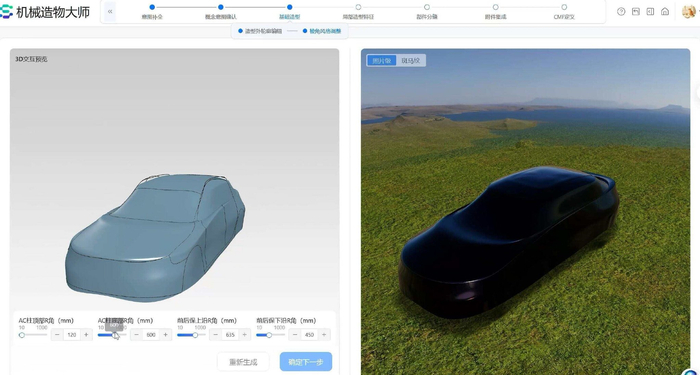This screenshot has height=375, width=700.
Task: Open the 棱角风格调整 sub-step
Action: click(x=322, y=31)
